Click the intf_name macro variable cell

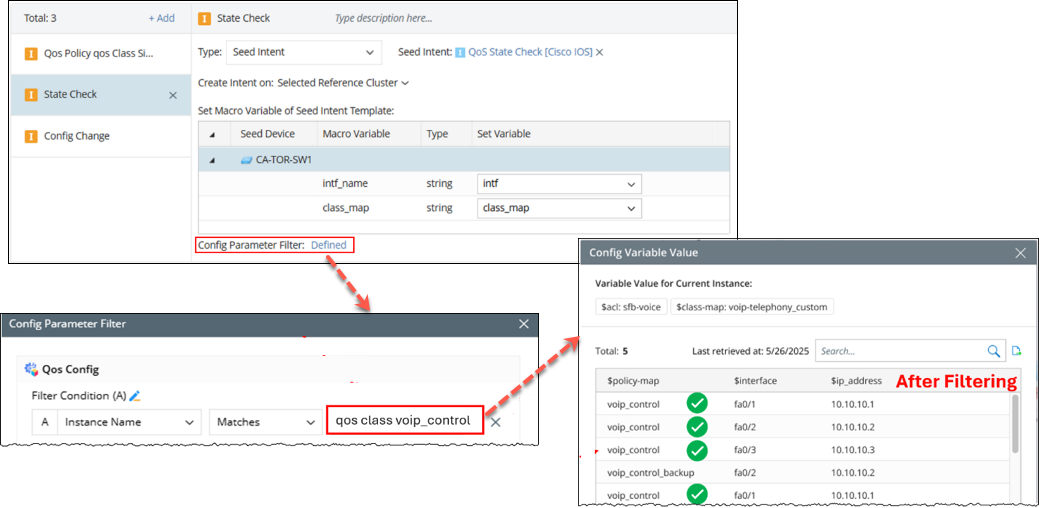coord(345,183)
